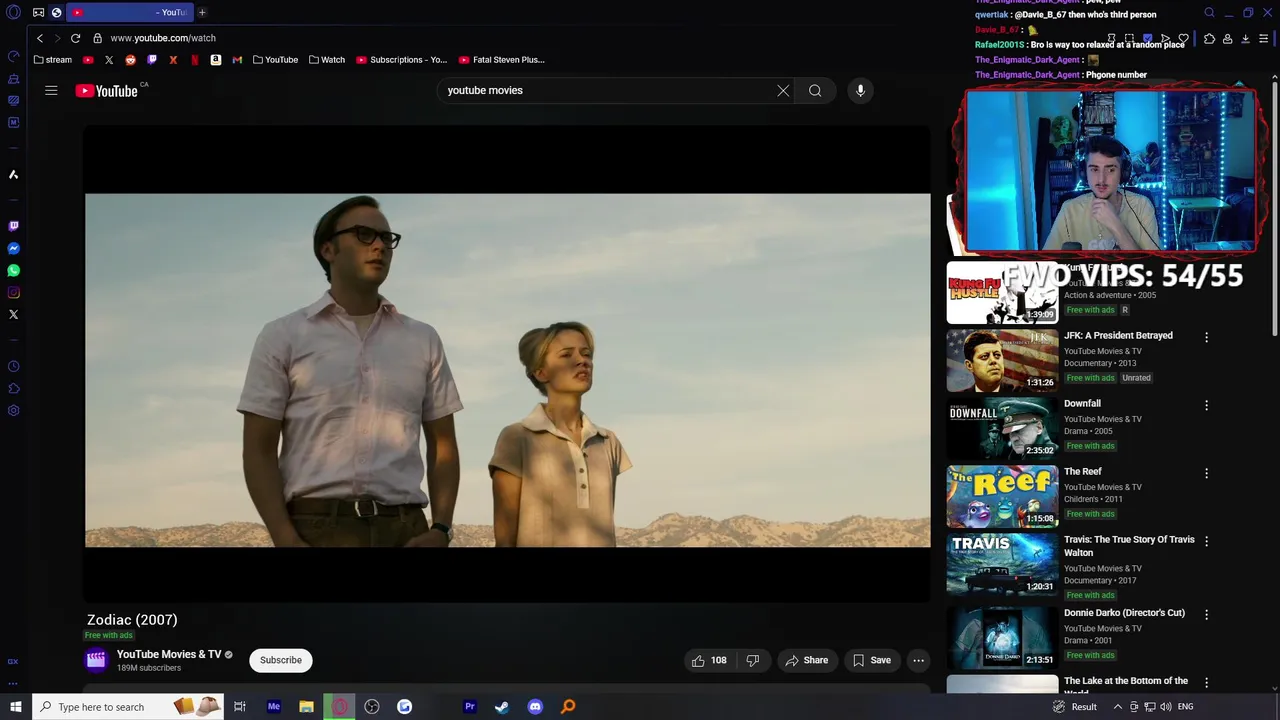Open Instagram from the Opera sidebar

[13, 293]
